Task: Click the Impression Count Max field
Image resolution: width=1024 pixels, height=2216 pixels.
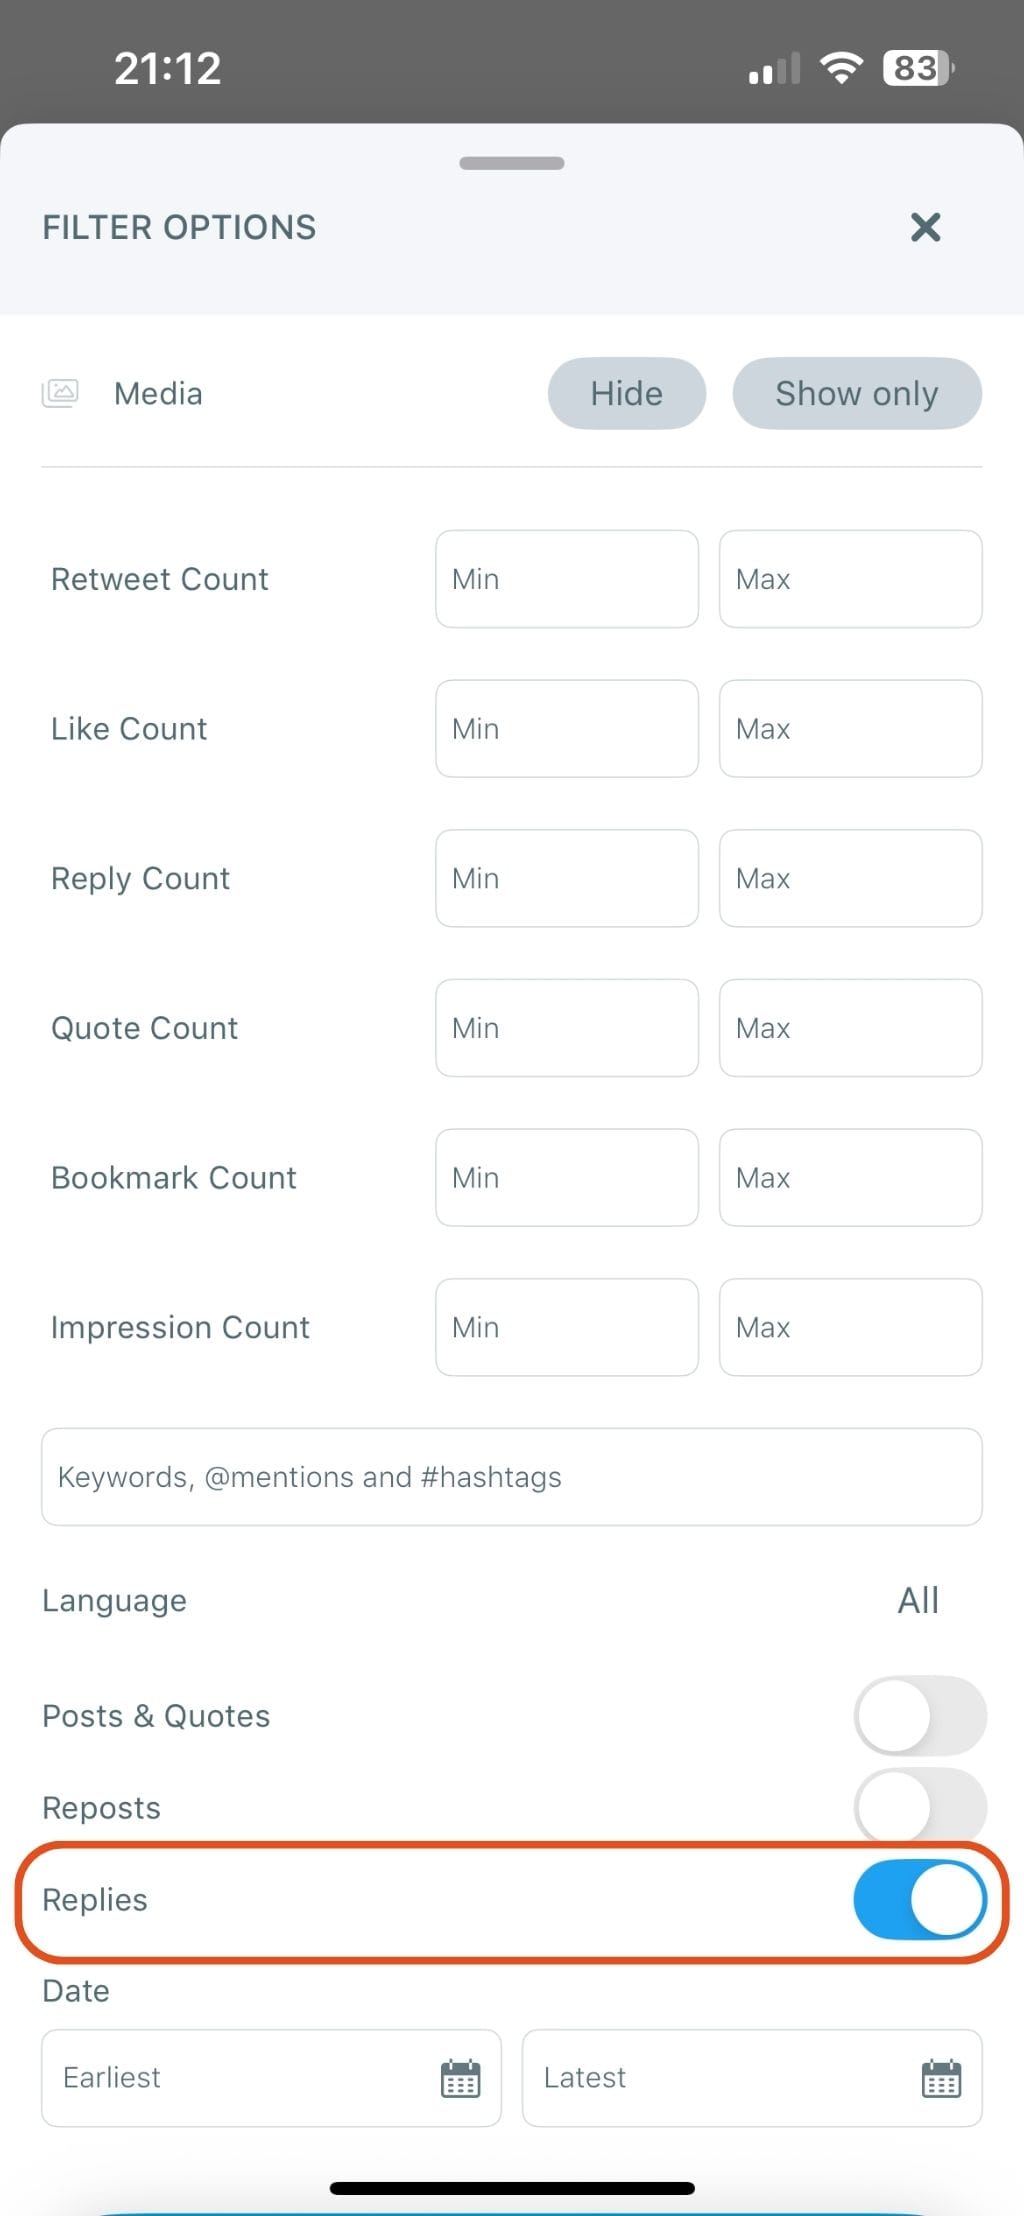Action: tap(850, 1327)
